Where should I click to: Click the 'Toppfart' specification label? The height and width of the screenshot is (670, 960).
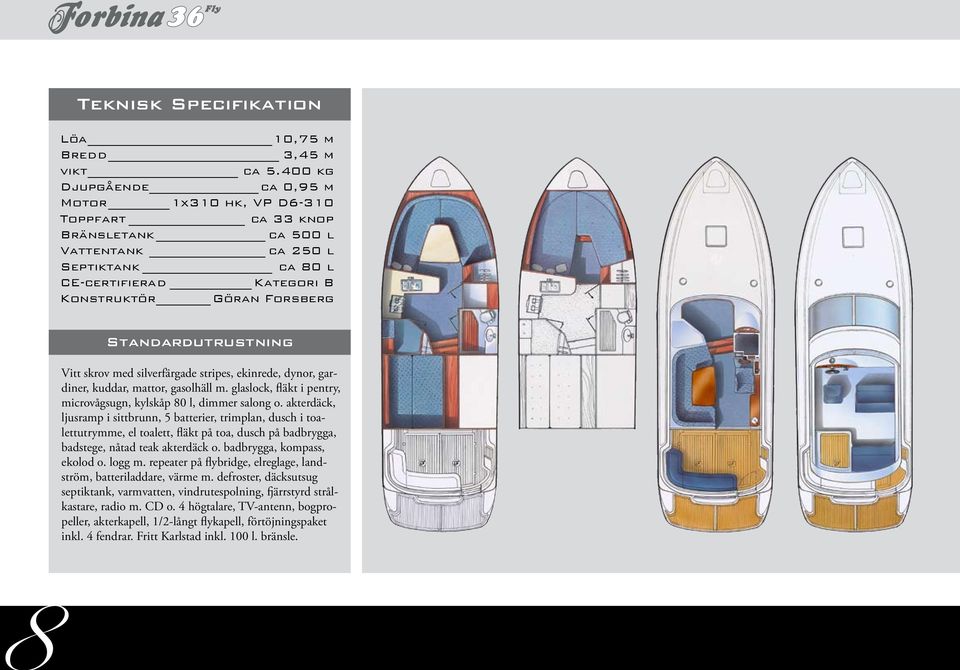(93, 219)
